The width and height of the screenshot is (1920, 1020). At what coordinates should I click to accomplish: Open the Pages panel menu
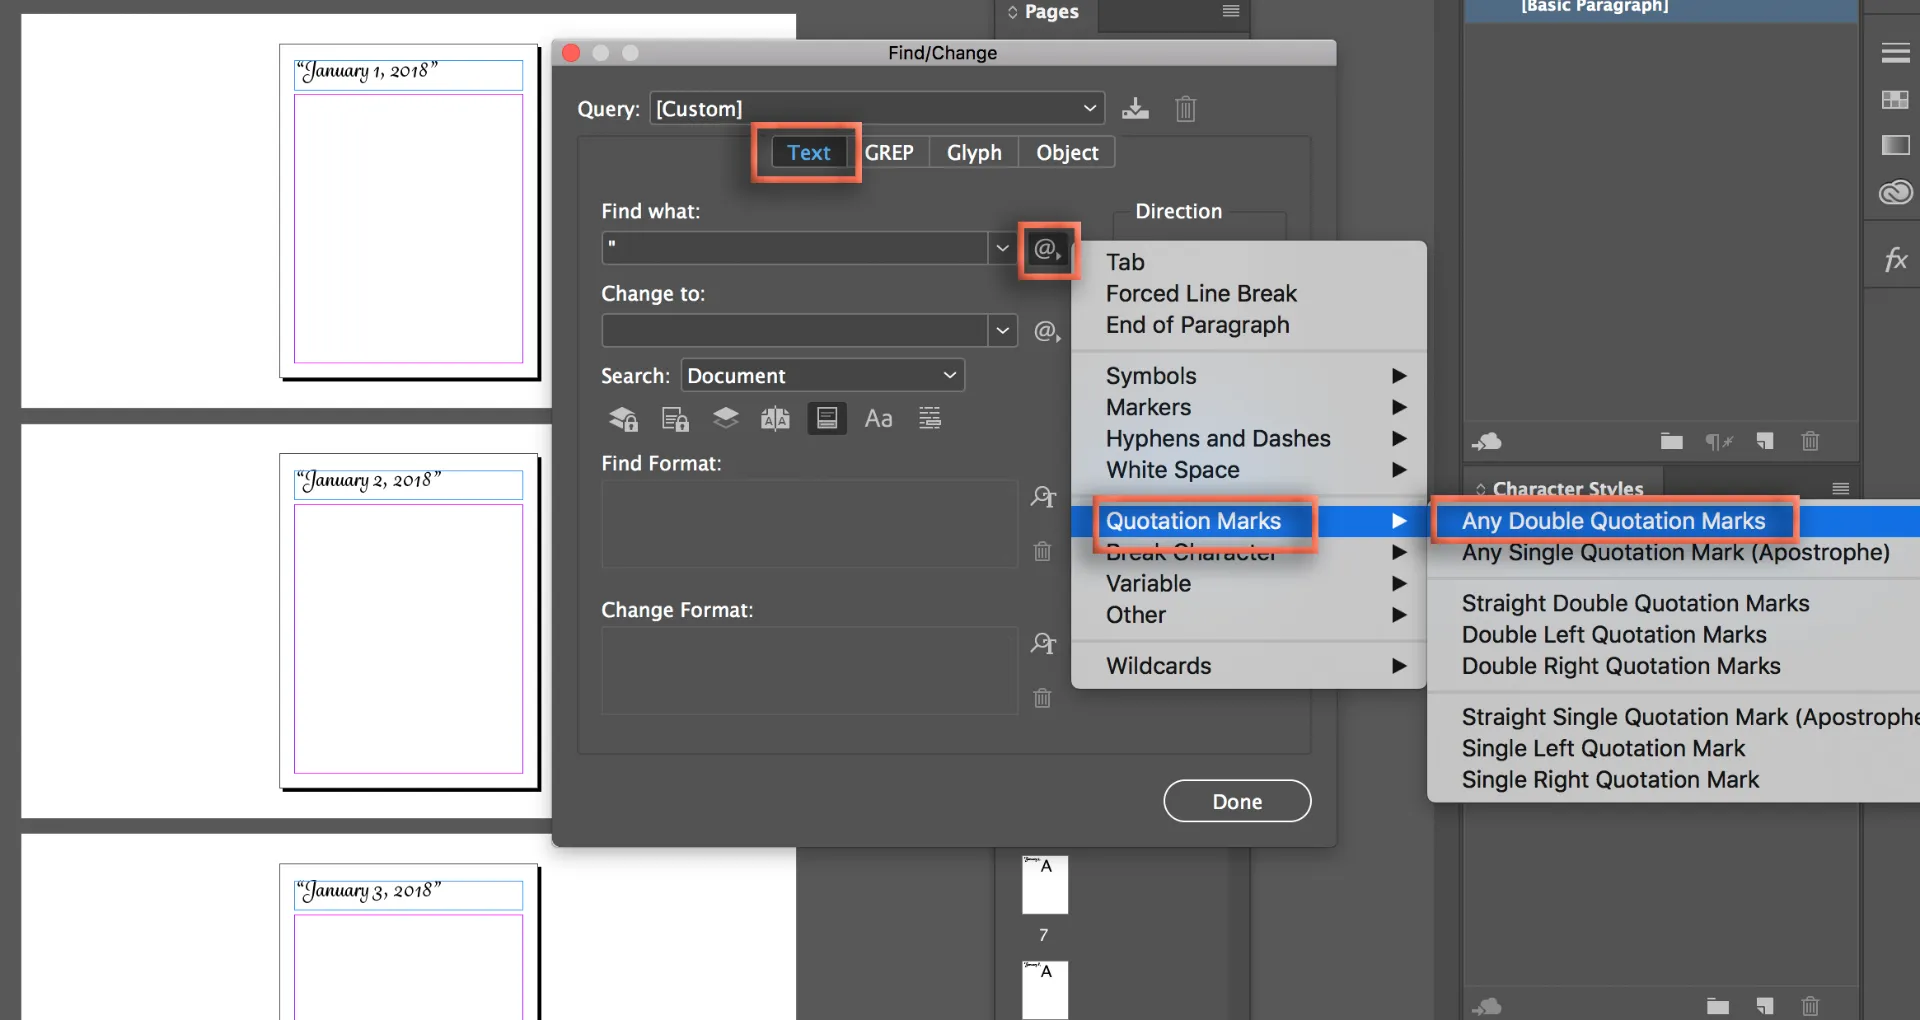click(1231, 12)
